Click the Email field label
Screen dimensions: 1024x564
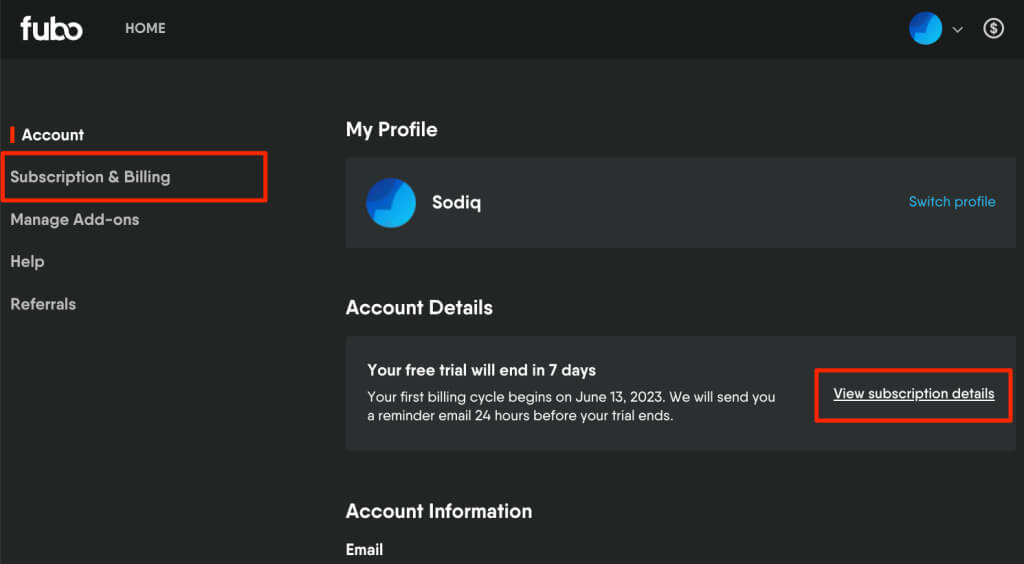click(364, 549)
